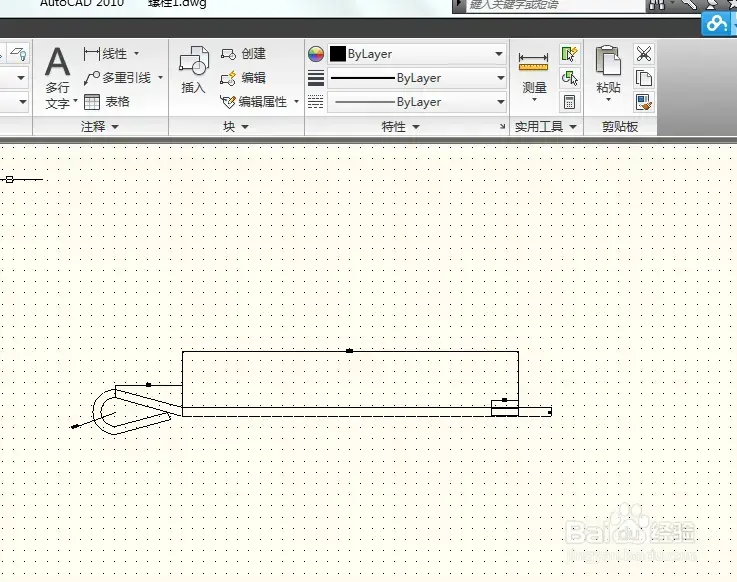Image resolution: width=737 pixels, height=582 pixels.
Task: Click the Select Similar shapes icon
Action: point(569,78)
